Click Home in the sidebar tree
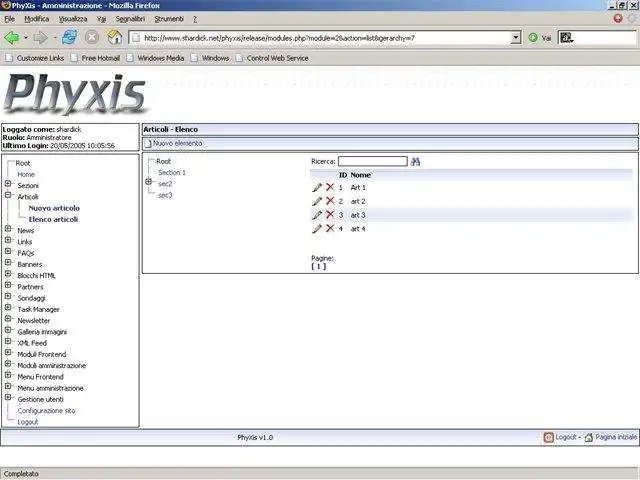Image resolution: width=640 pixels, height=480 pixels. pos(26,175)
